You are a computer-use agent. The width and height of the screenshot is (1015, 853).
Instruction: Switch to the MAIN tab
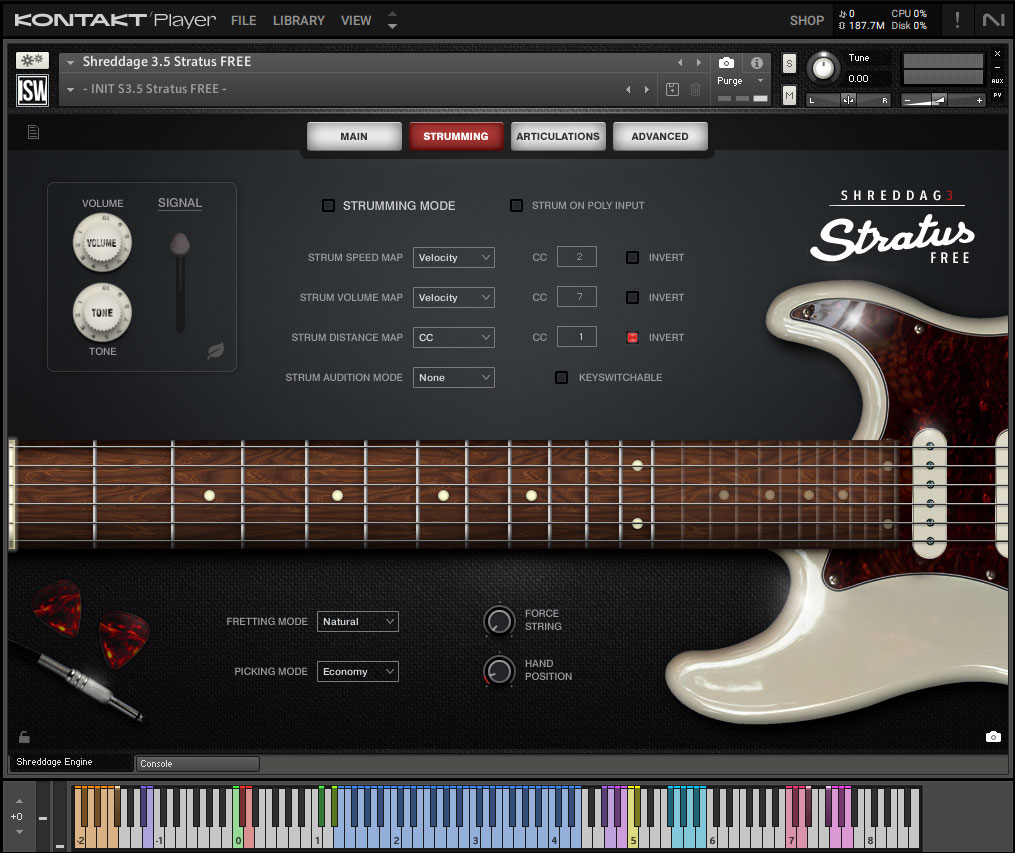coord(354,137)
